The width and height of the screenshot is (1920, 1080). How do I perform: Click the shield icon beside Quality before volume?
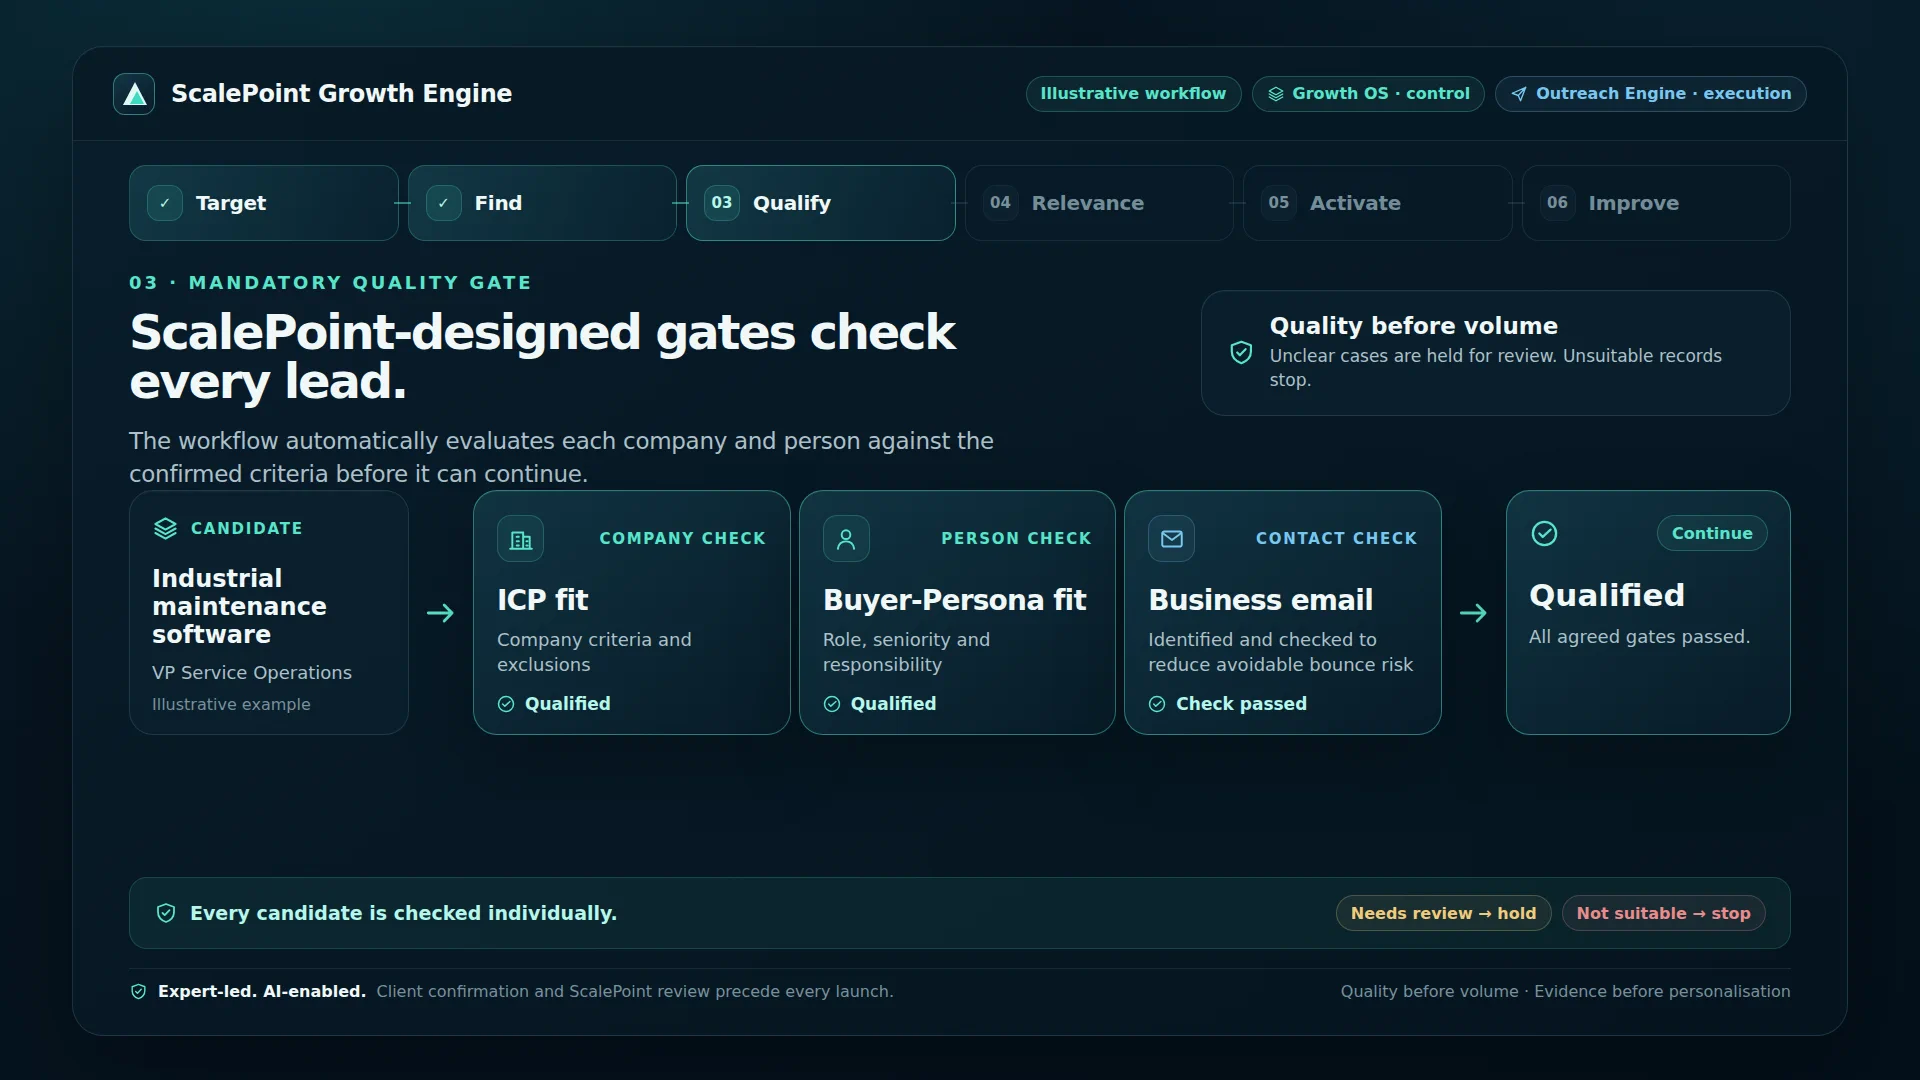[1241, 353]
